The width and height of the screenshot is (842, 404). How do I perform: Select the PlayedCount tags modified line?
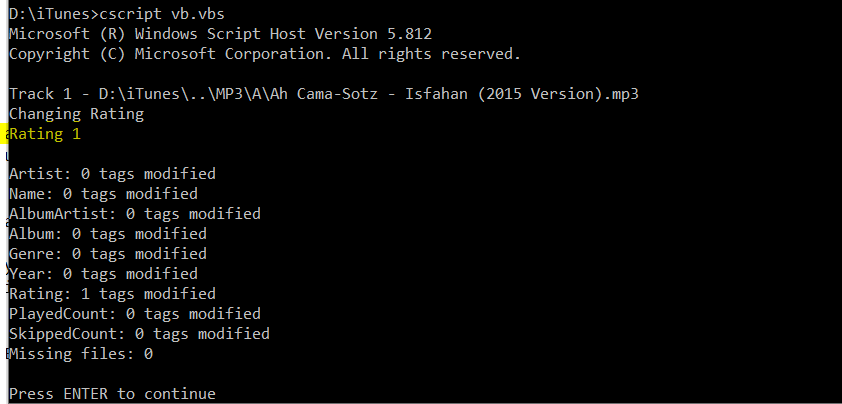(x=135, y=314)
